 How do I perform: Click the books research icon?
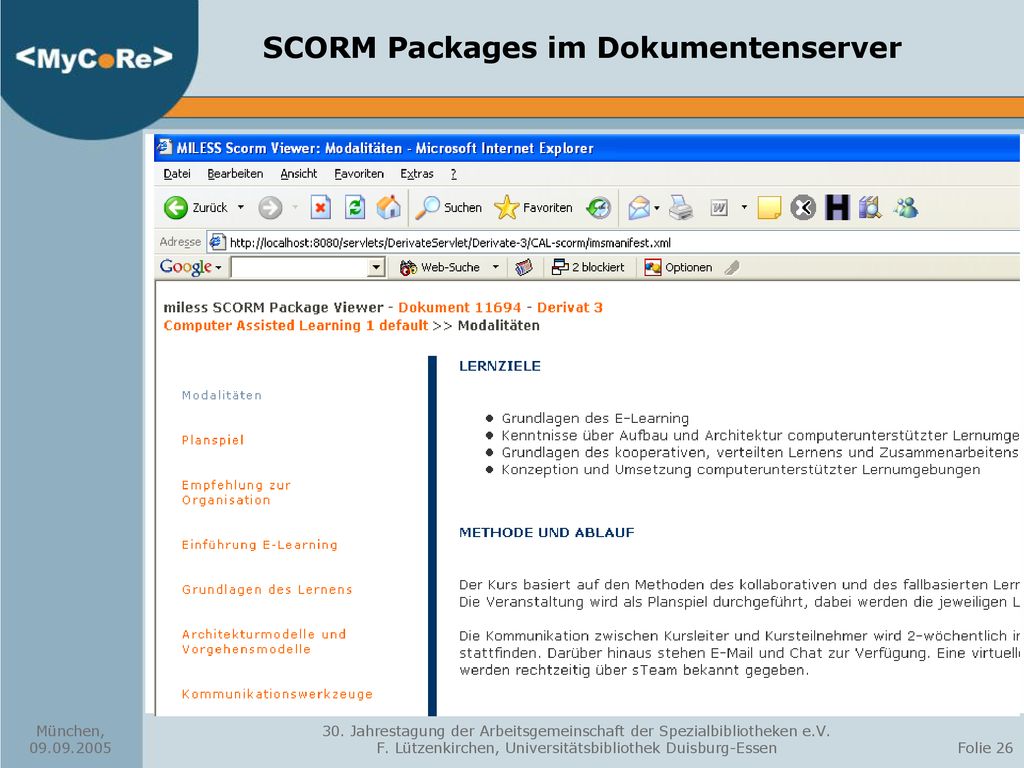coord(870,208)
